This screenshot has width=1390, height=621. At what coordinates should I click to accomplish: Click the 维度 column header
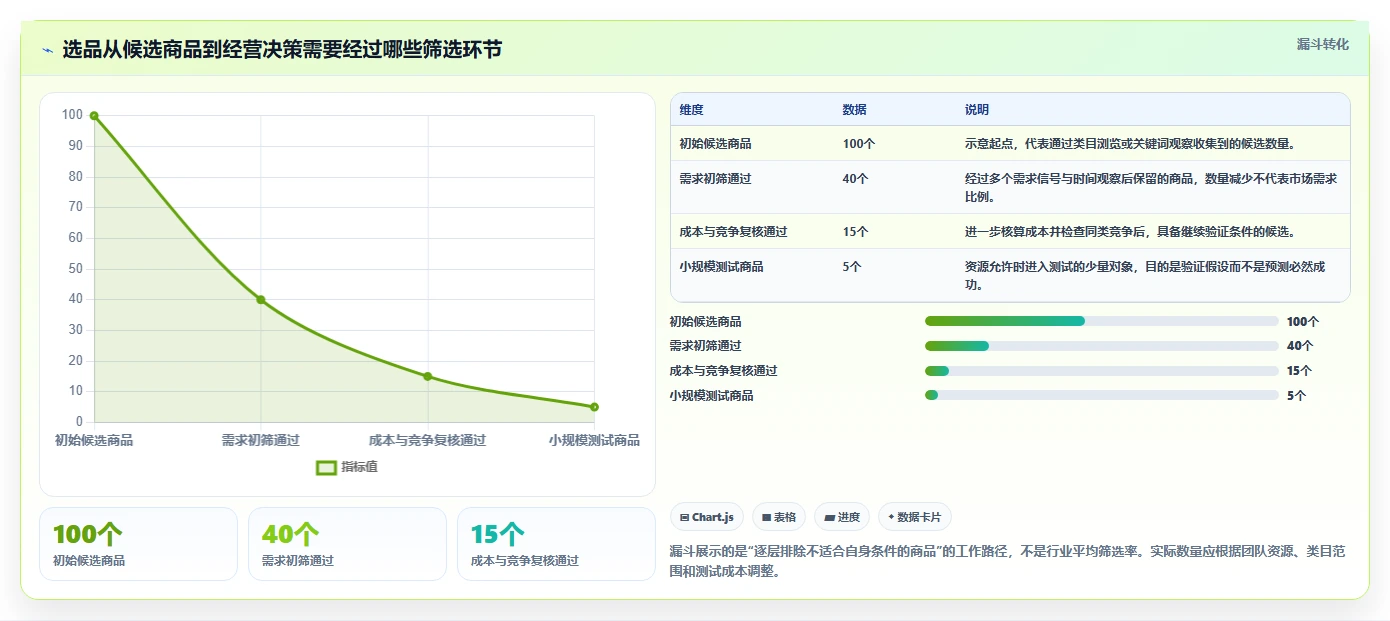pos(691,110)
